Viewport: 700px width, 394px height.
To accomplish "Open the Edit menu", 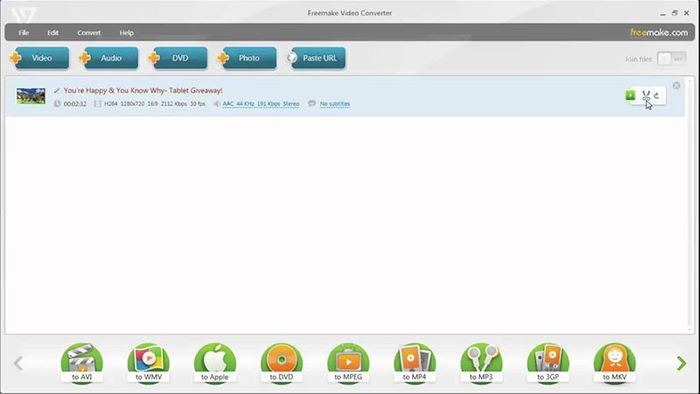I will point(53,33).
